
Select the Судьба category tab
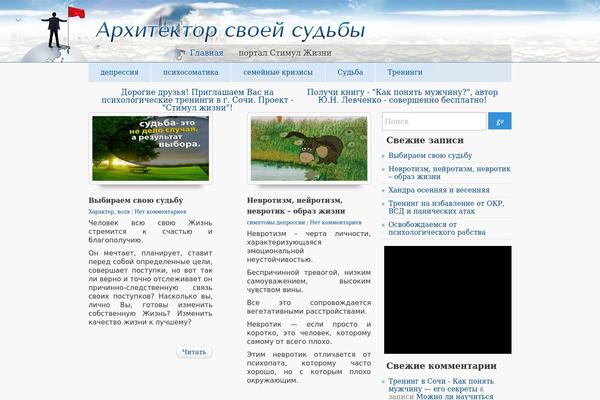pos(350,72)
